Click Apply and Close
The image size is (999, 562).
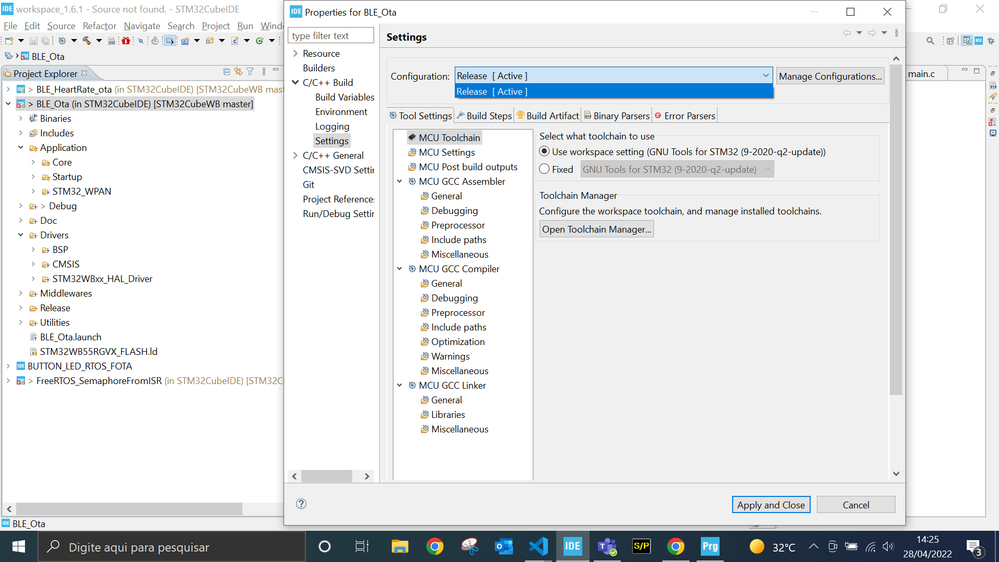[x=771, y=505]
